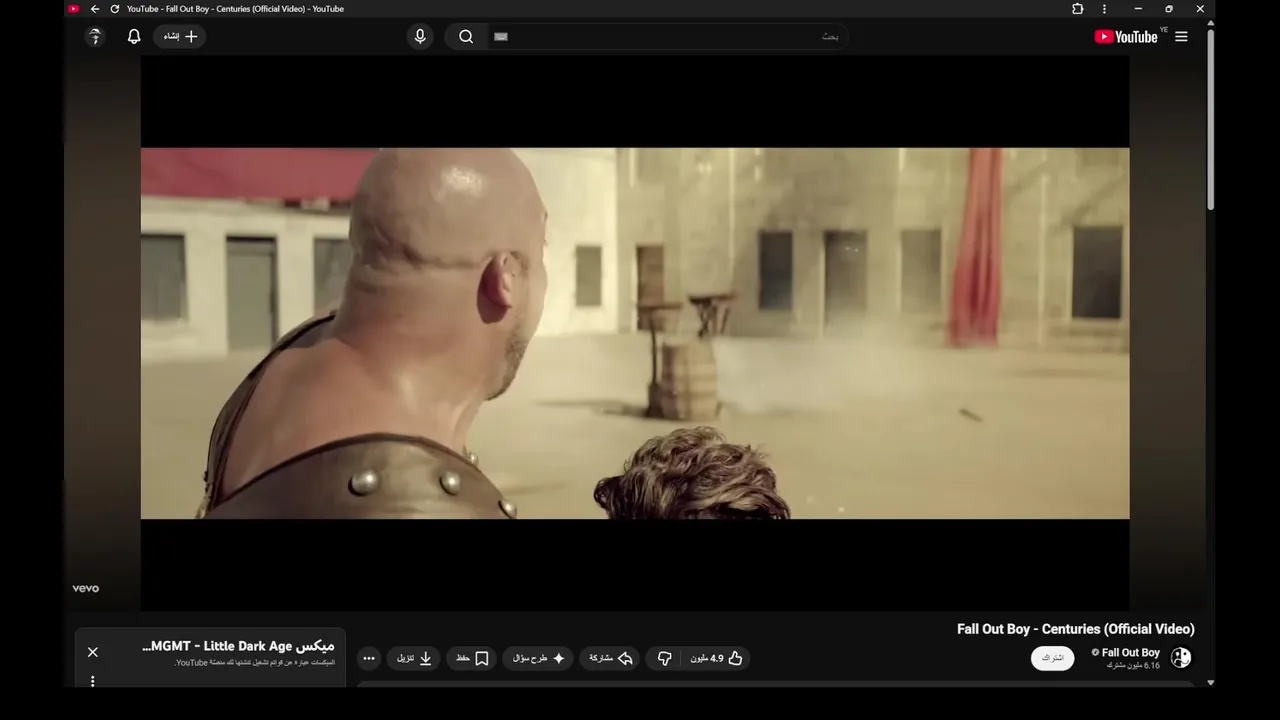Click the browser back arrow
Image resolution: width=1280 pixels, height=720 pixels.
coord(95,9)
